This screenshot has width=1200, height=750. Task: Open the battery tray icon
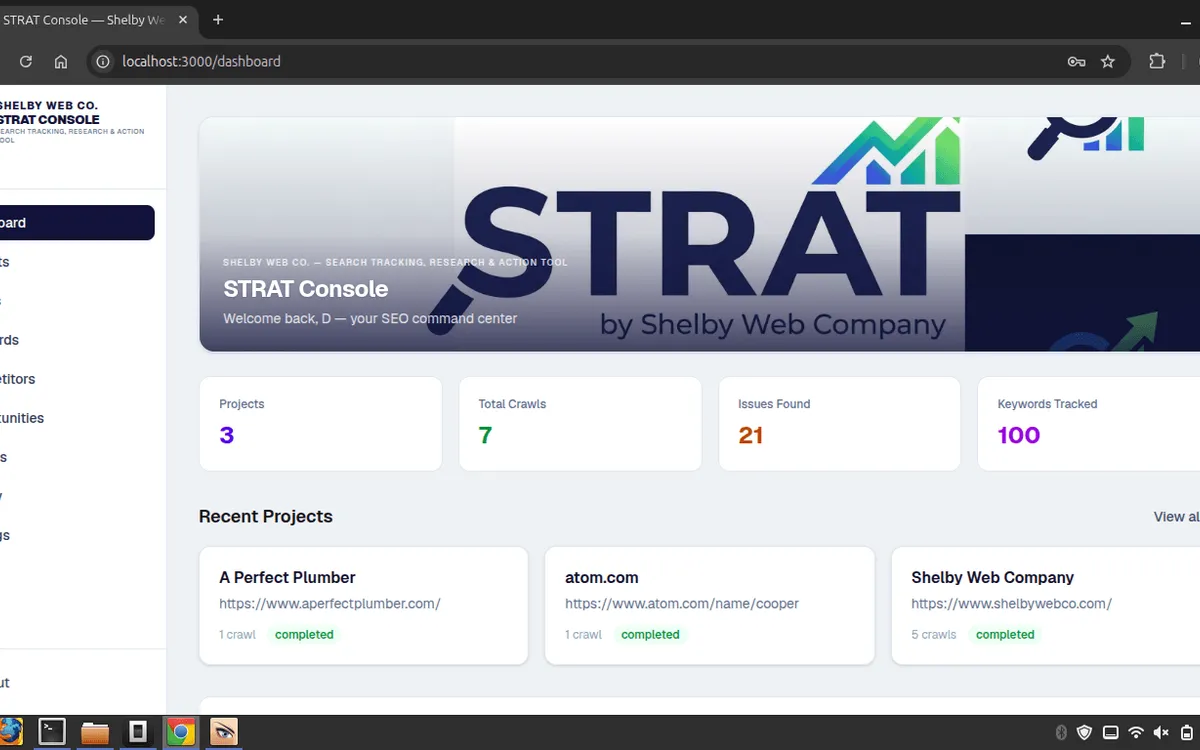tap(1187, 733)
